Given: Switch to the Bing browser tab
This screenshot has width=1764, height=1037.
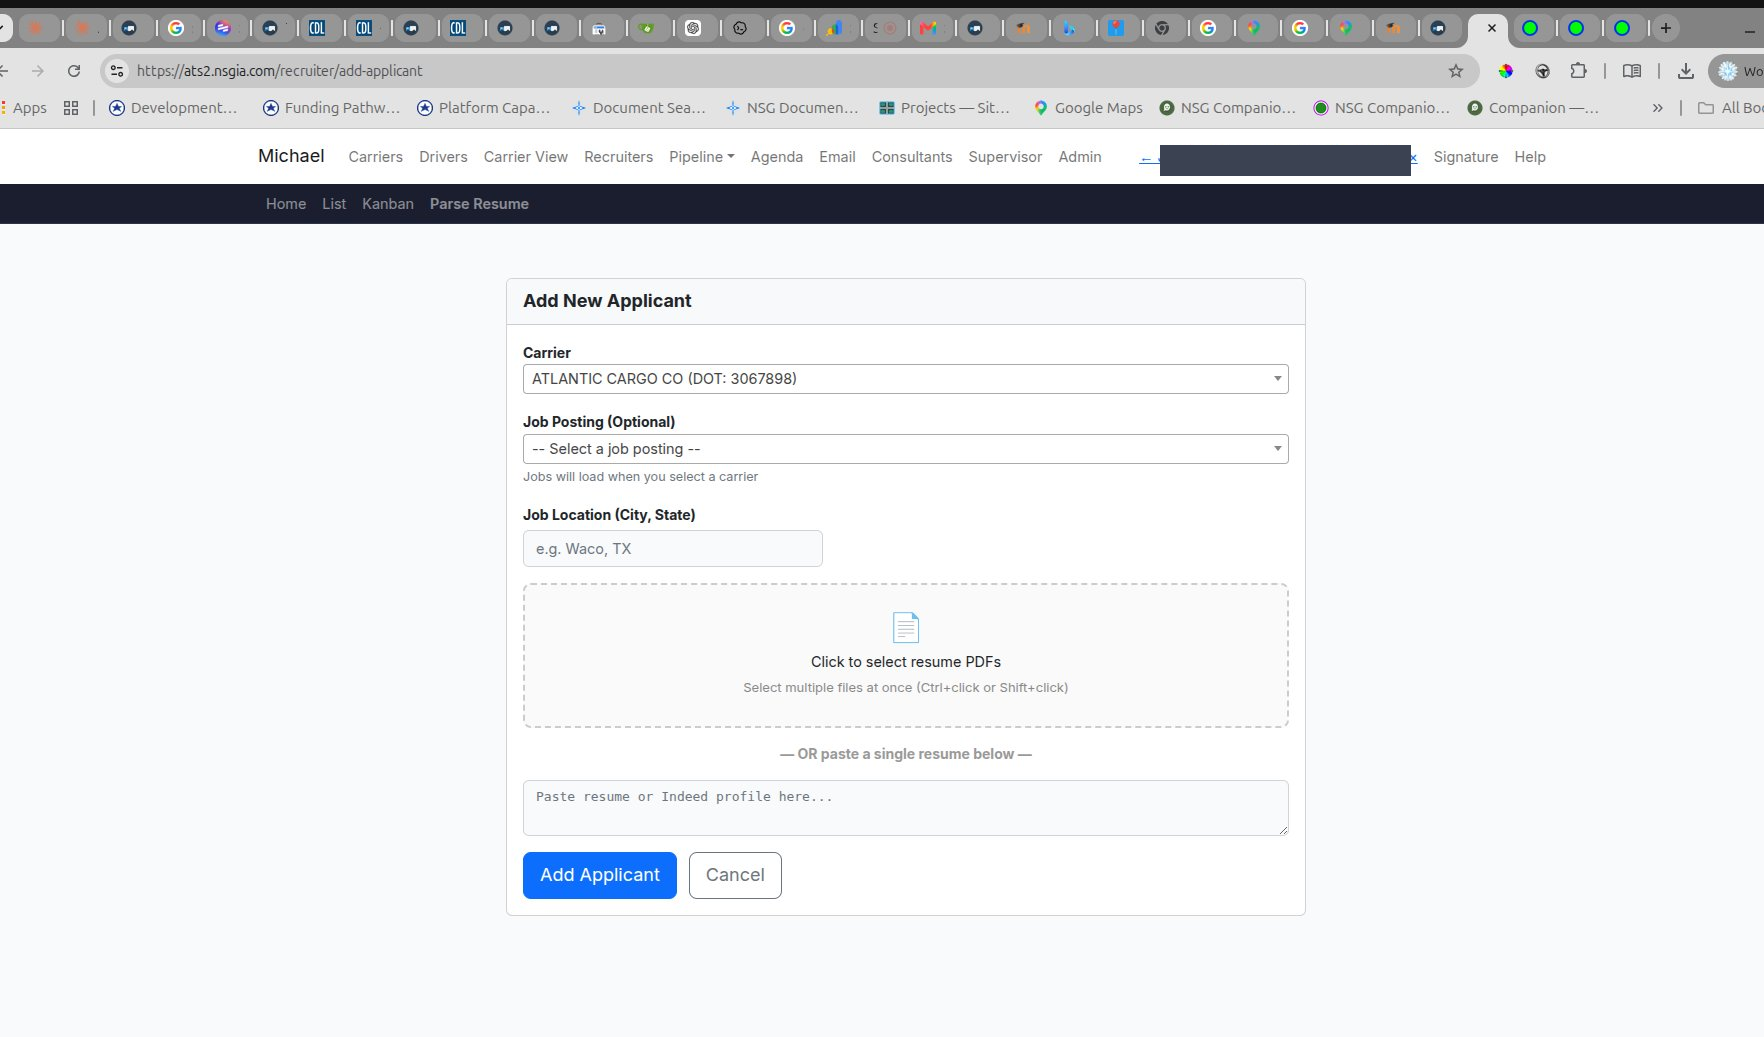Looking at the screenshot, I should pos(1070,28).
